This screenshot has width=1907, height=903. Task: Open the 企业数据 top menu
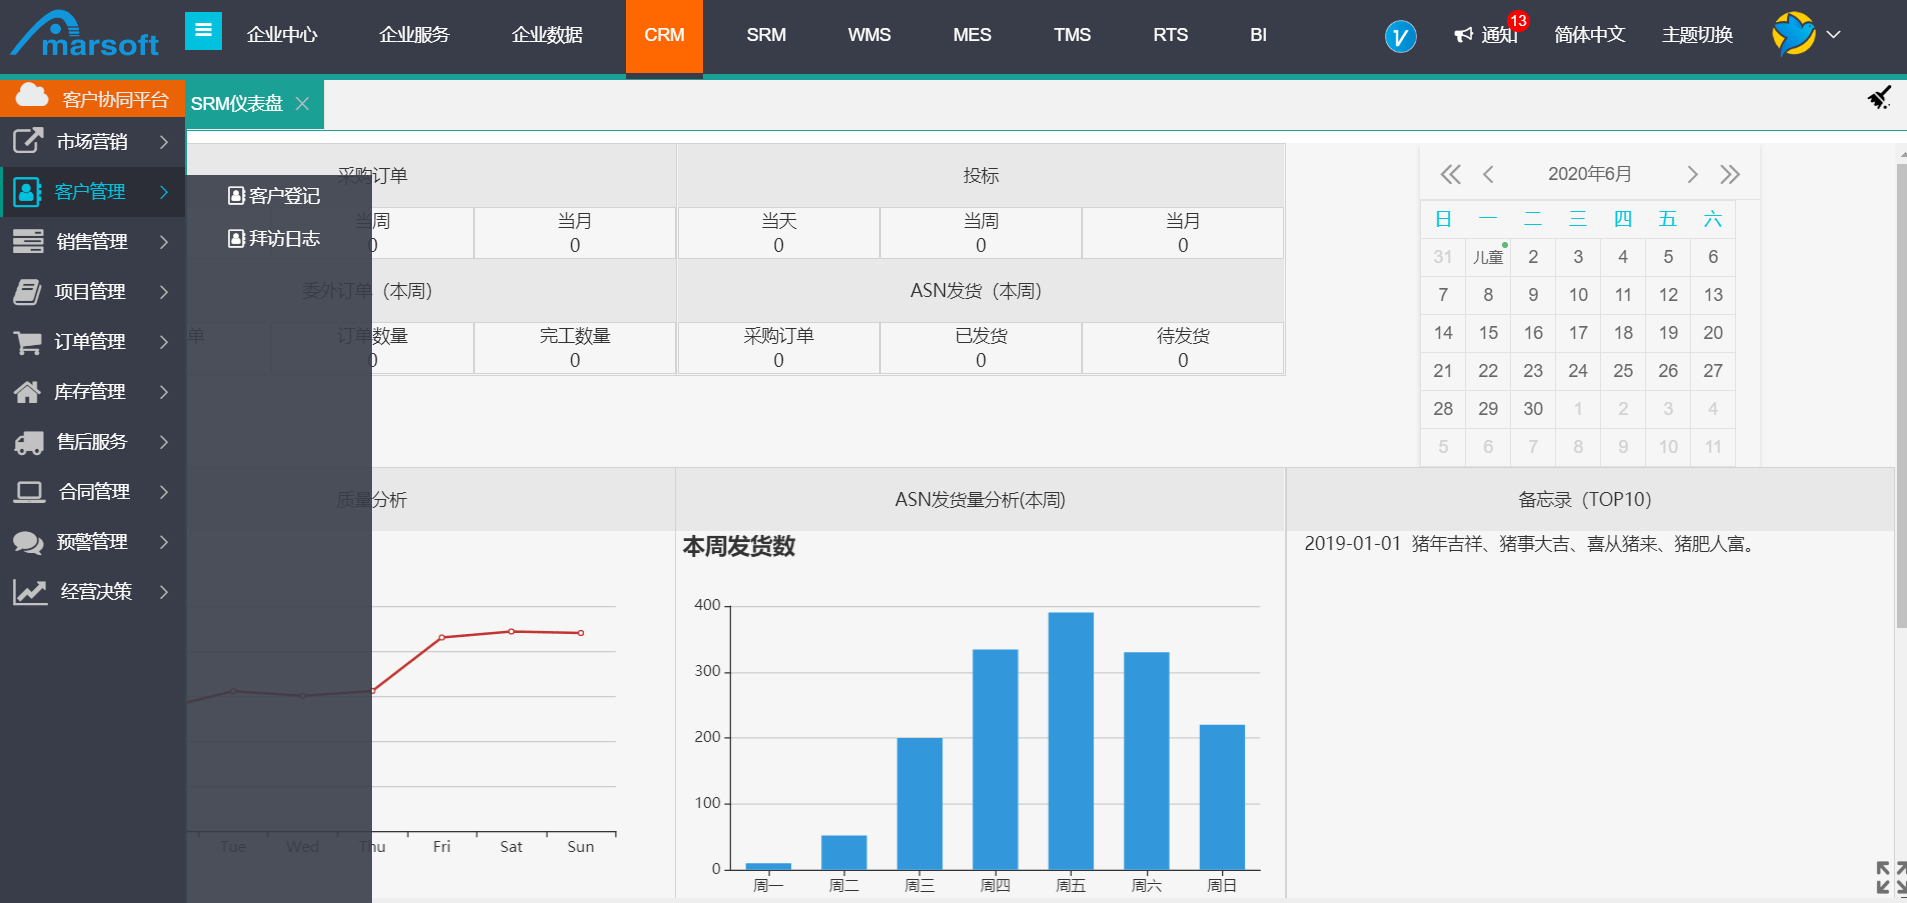click(547, 35)
